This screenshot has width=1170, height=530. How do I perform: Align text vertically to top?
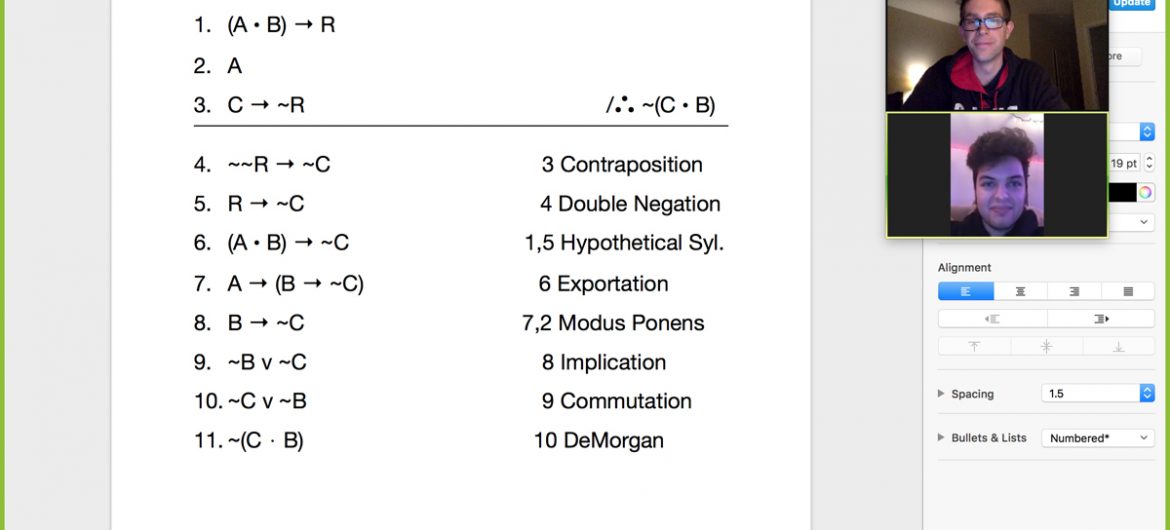click(x=974, y=347)
